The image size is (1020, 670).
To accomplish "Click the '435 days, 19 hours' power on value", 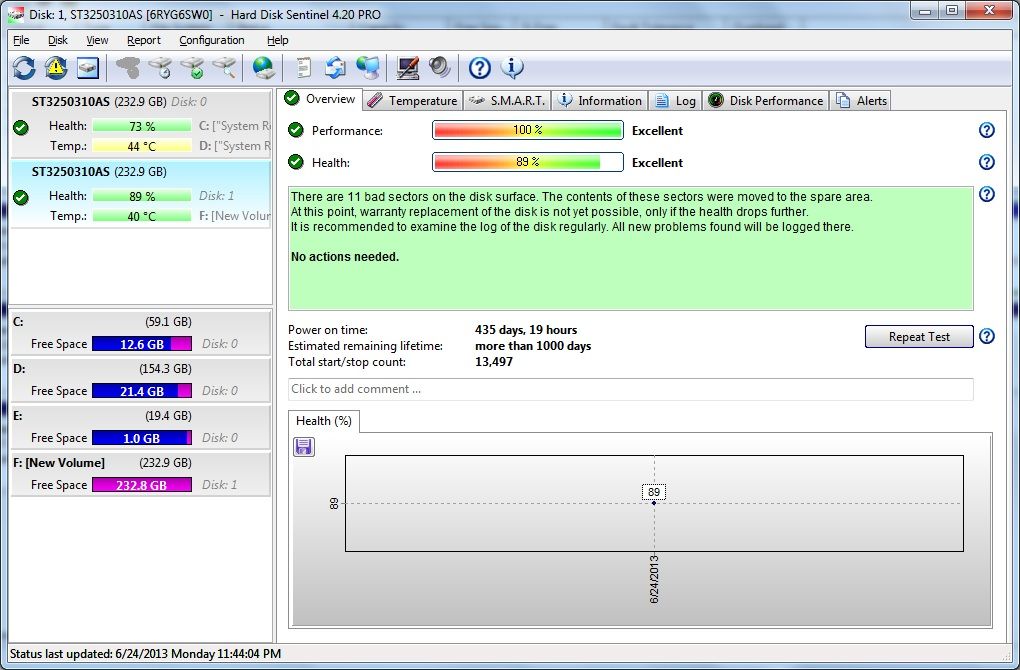I will [x=526, y=330].
